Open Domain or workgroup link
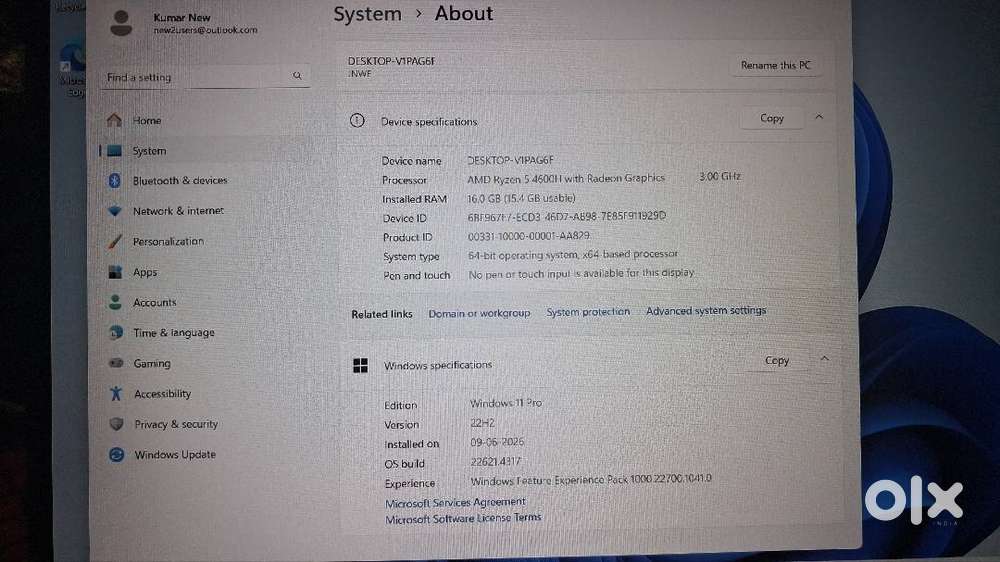This screenshot has width=1000, height=562. pos(479,313)
